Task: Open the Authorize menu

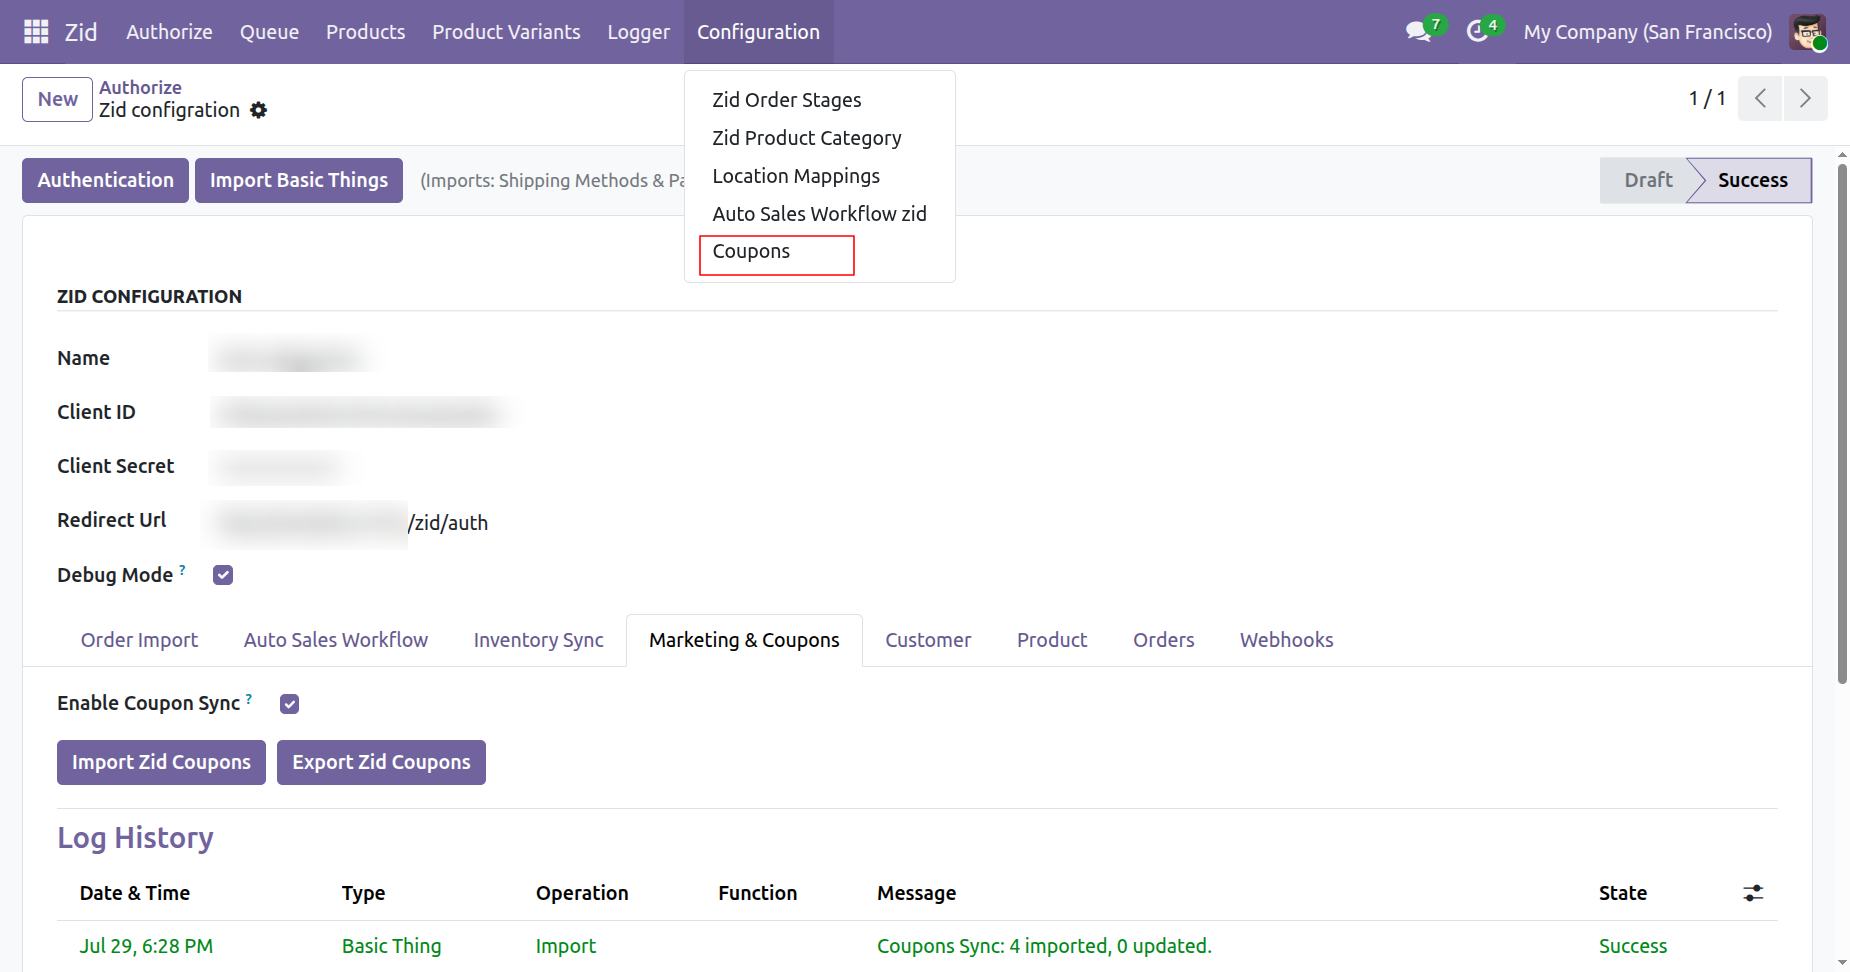Action: (169, 32)
